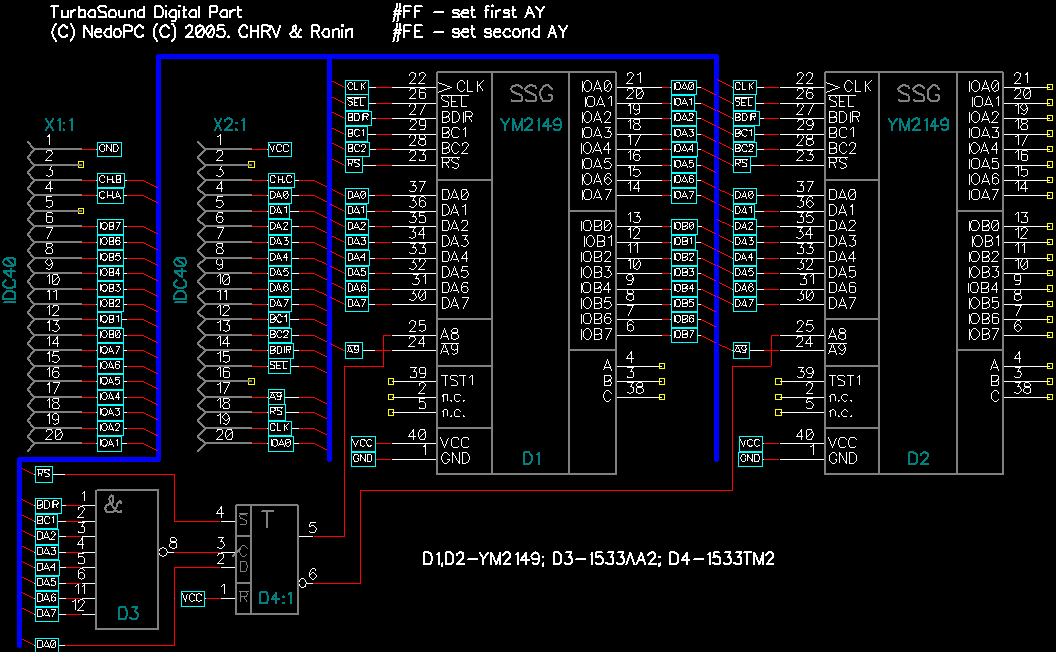Select the 'X2:1' connector designator
The image size is (1056, 652).
click(x=230, y=125)
